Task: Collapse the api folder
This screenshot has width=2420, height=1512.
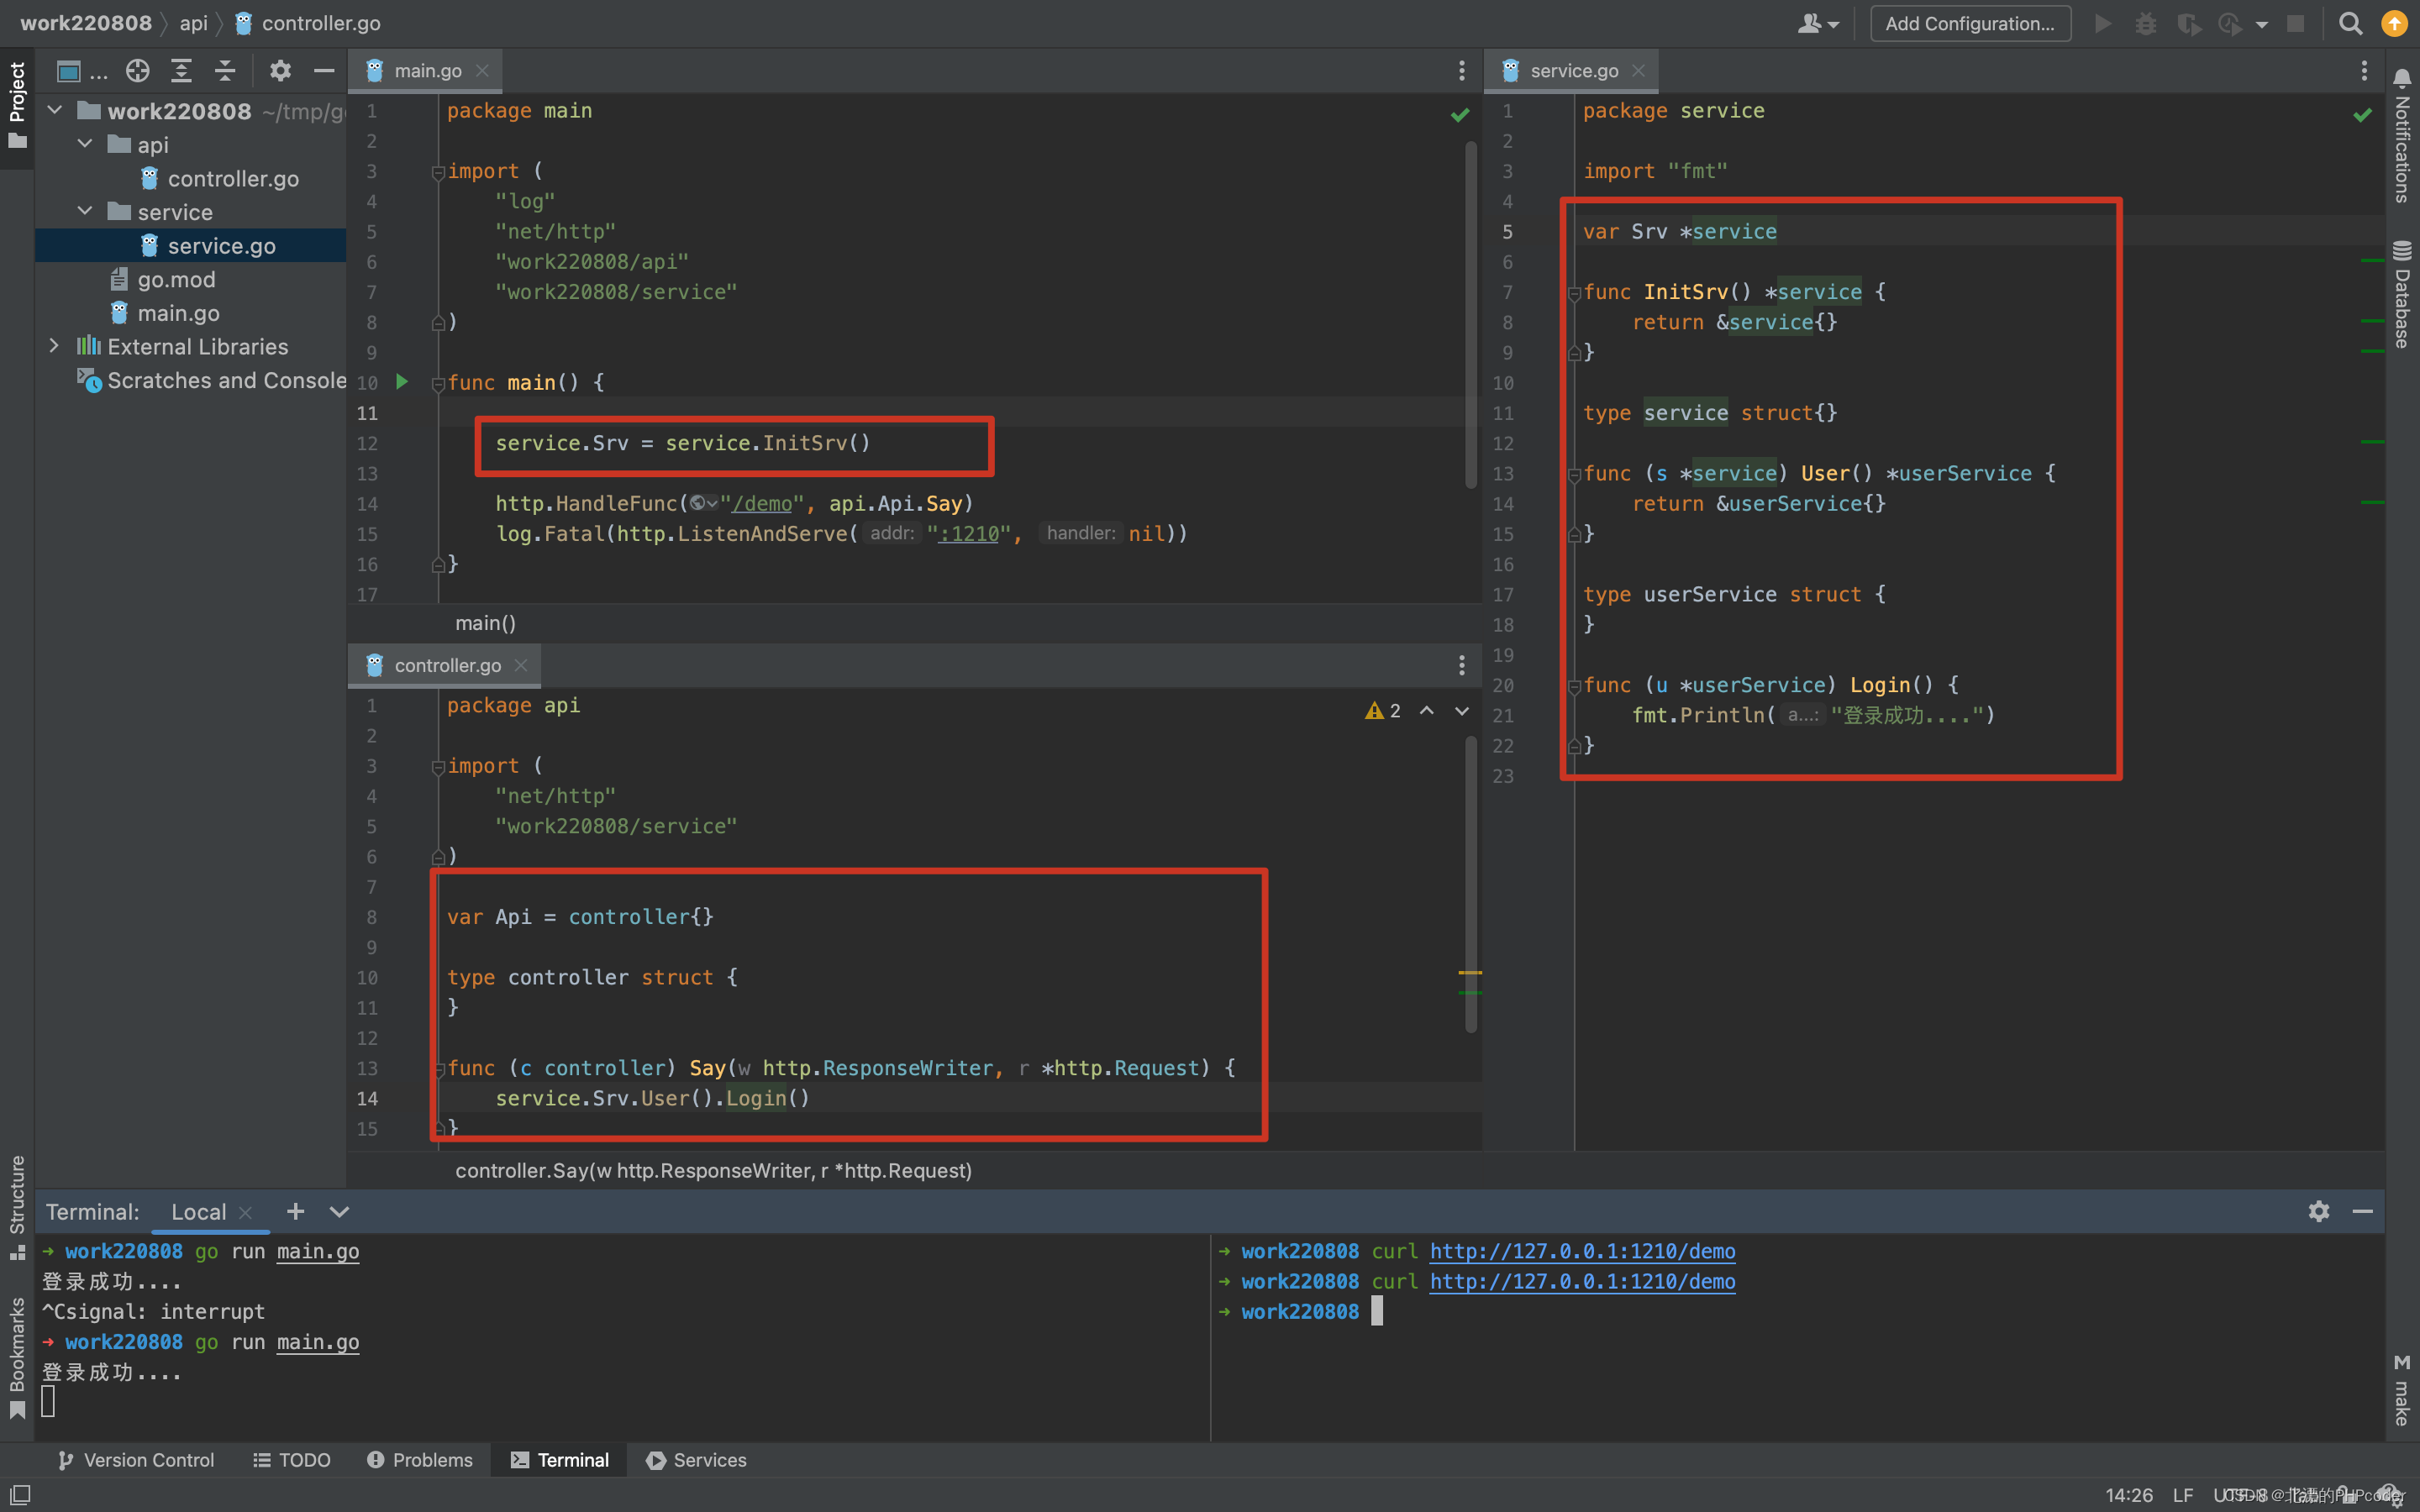Action: point(84,144)
